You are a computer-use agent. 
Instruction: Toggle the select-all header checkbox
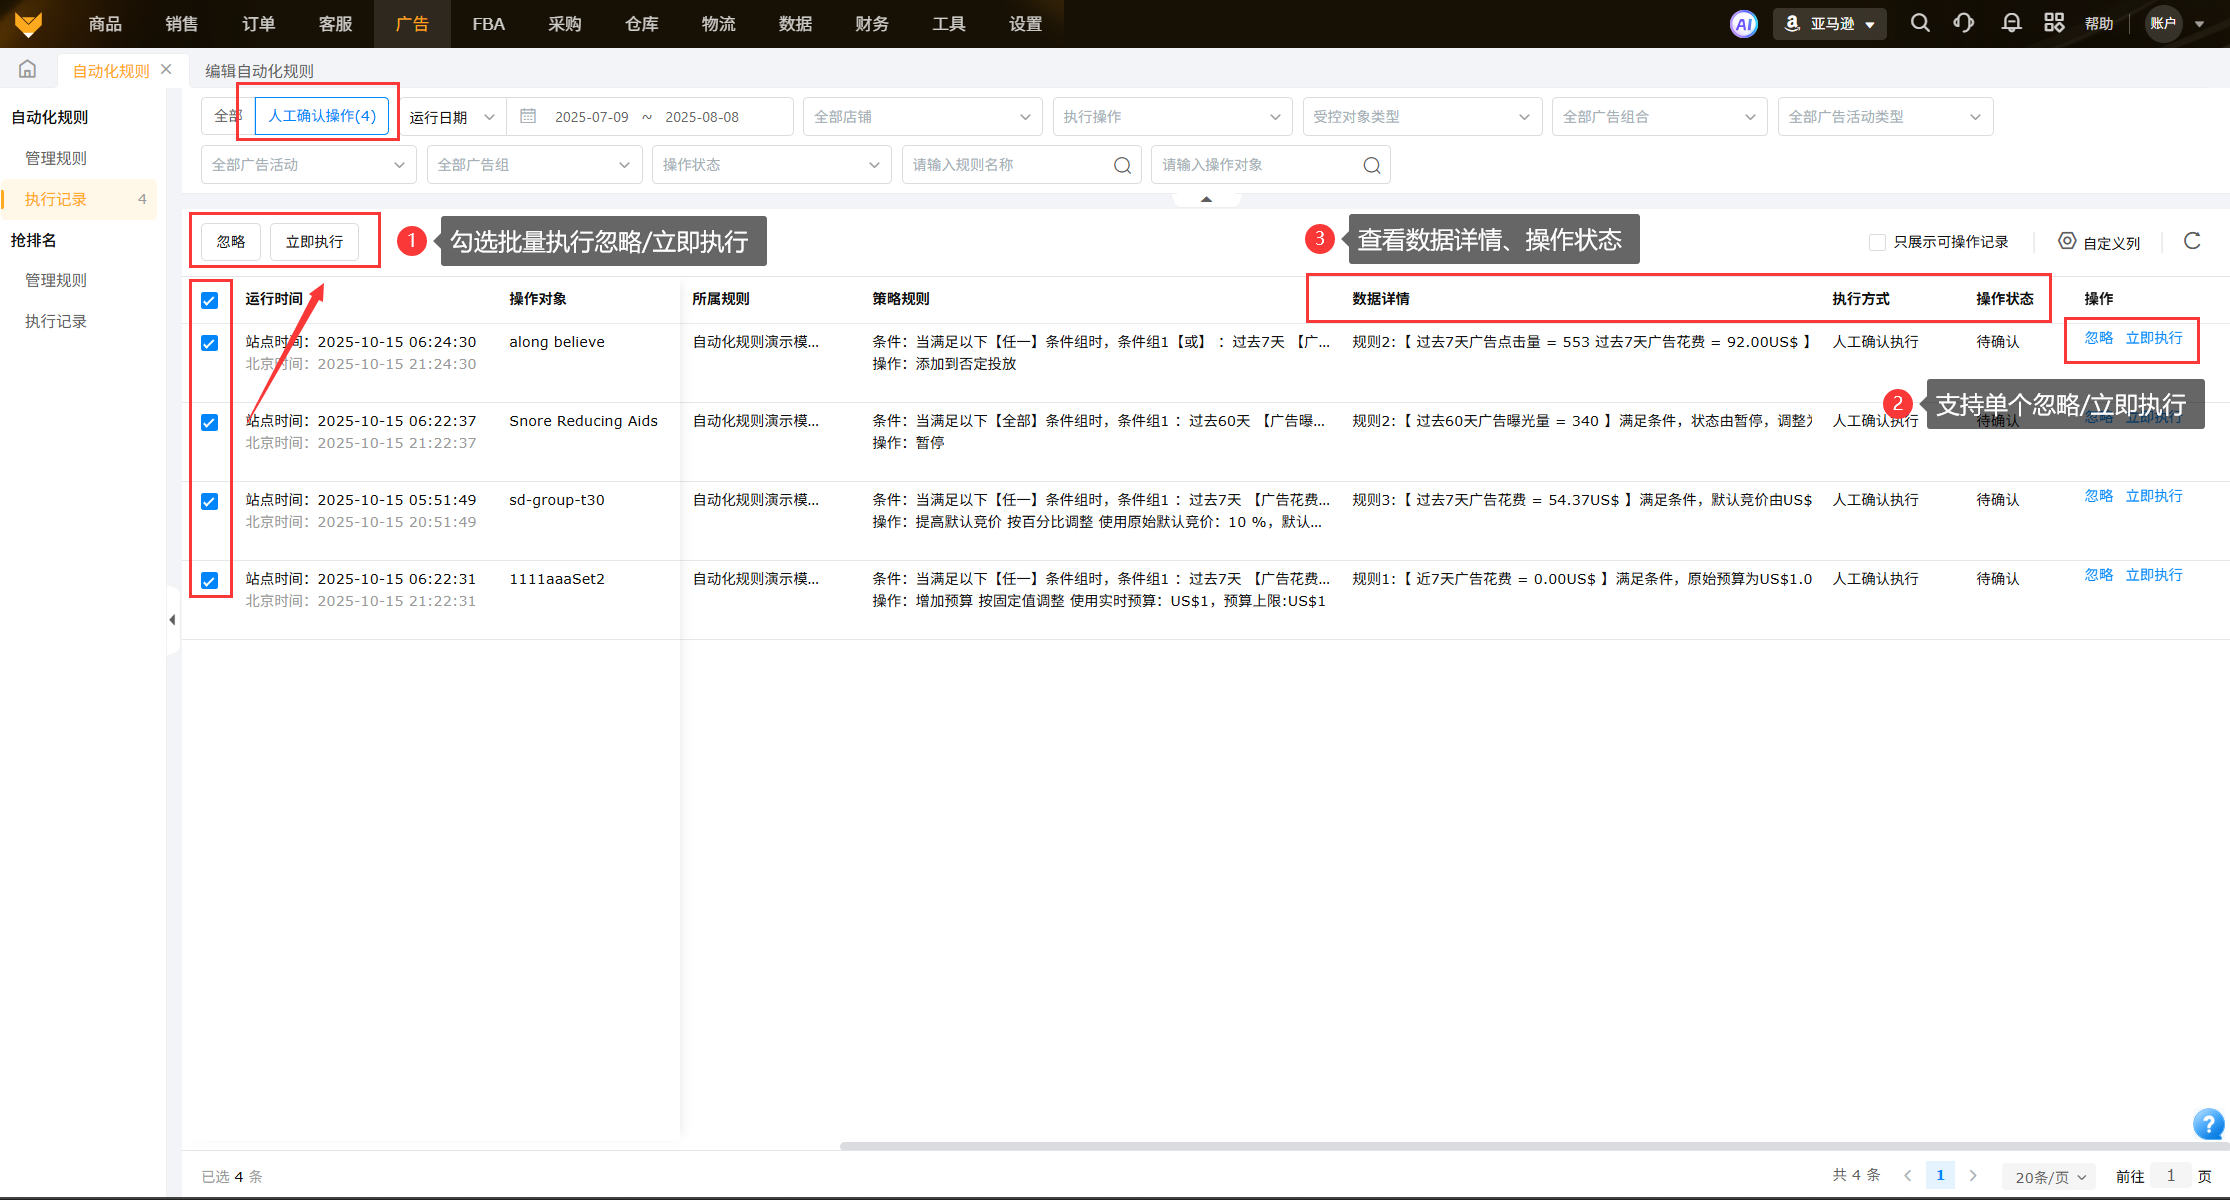209,300
